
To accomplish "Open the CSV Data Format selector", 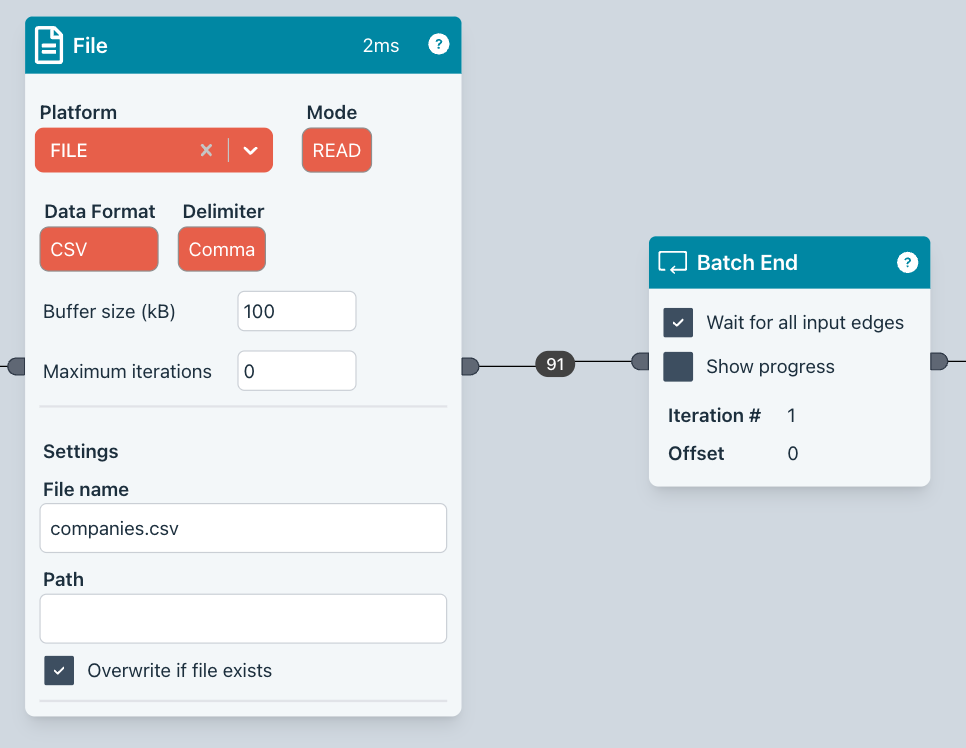I will 99,249.
